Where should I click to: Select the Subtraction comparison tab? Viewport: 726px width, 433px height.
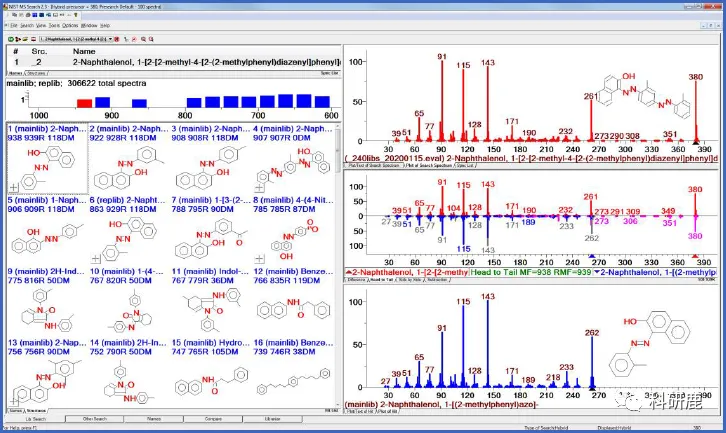point(437,280)
